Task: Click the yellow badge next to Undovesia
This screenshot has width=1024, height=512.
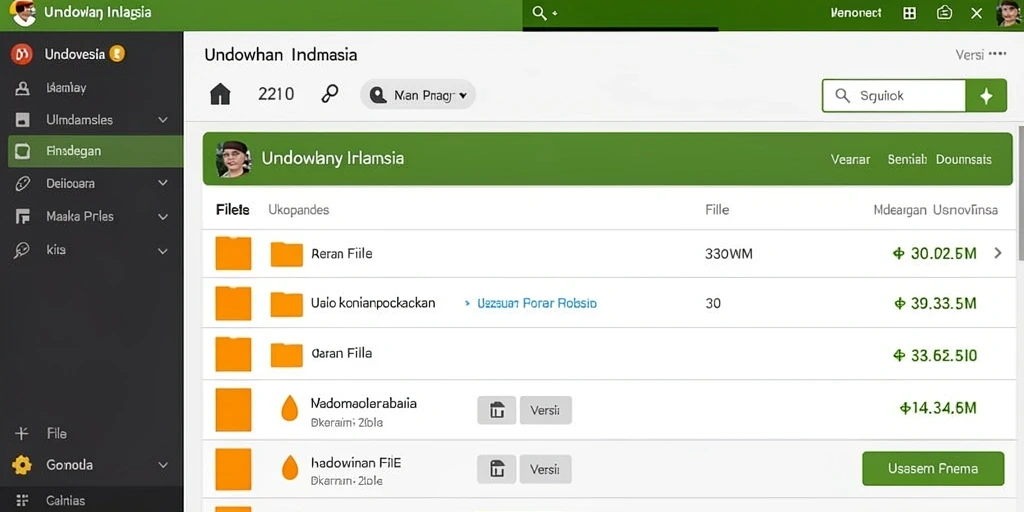Action: click(x=117, y=54)
